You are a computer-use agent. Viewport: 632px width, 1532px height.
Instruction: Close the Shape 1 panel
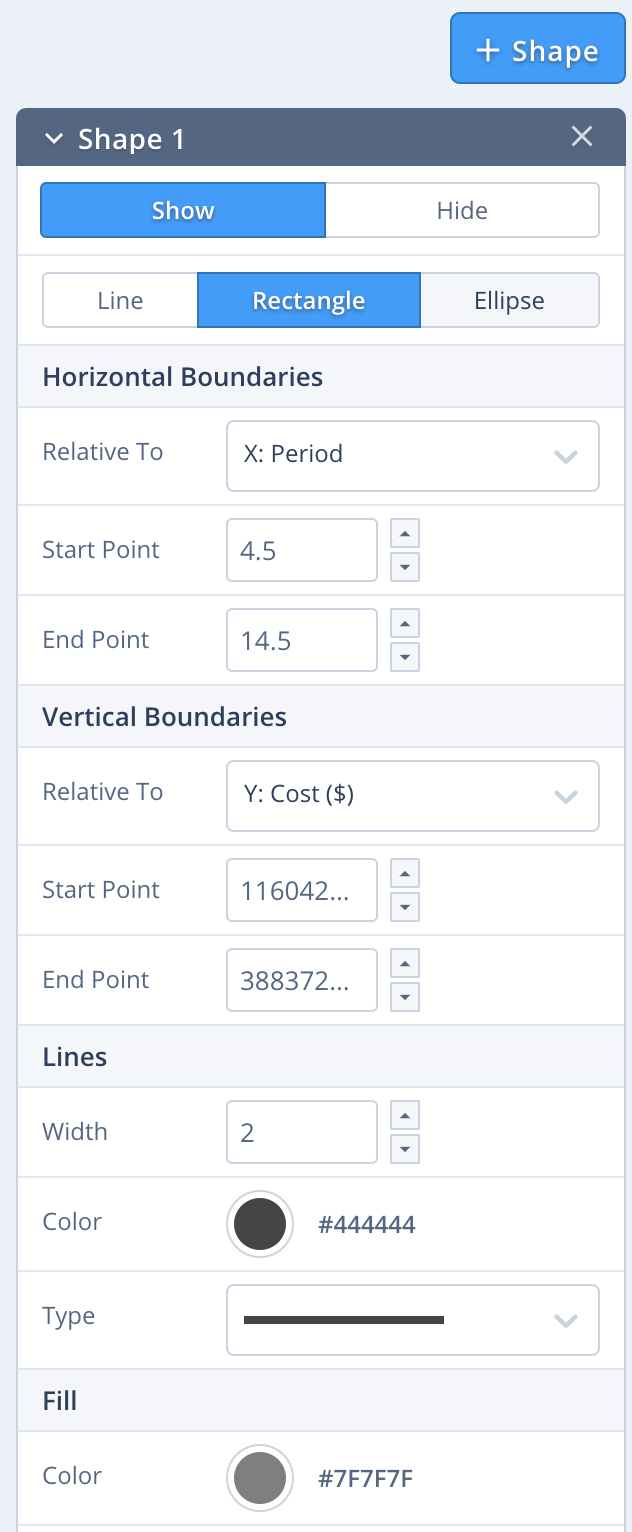582,137
